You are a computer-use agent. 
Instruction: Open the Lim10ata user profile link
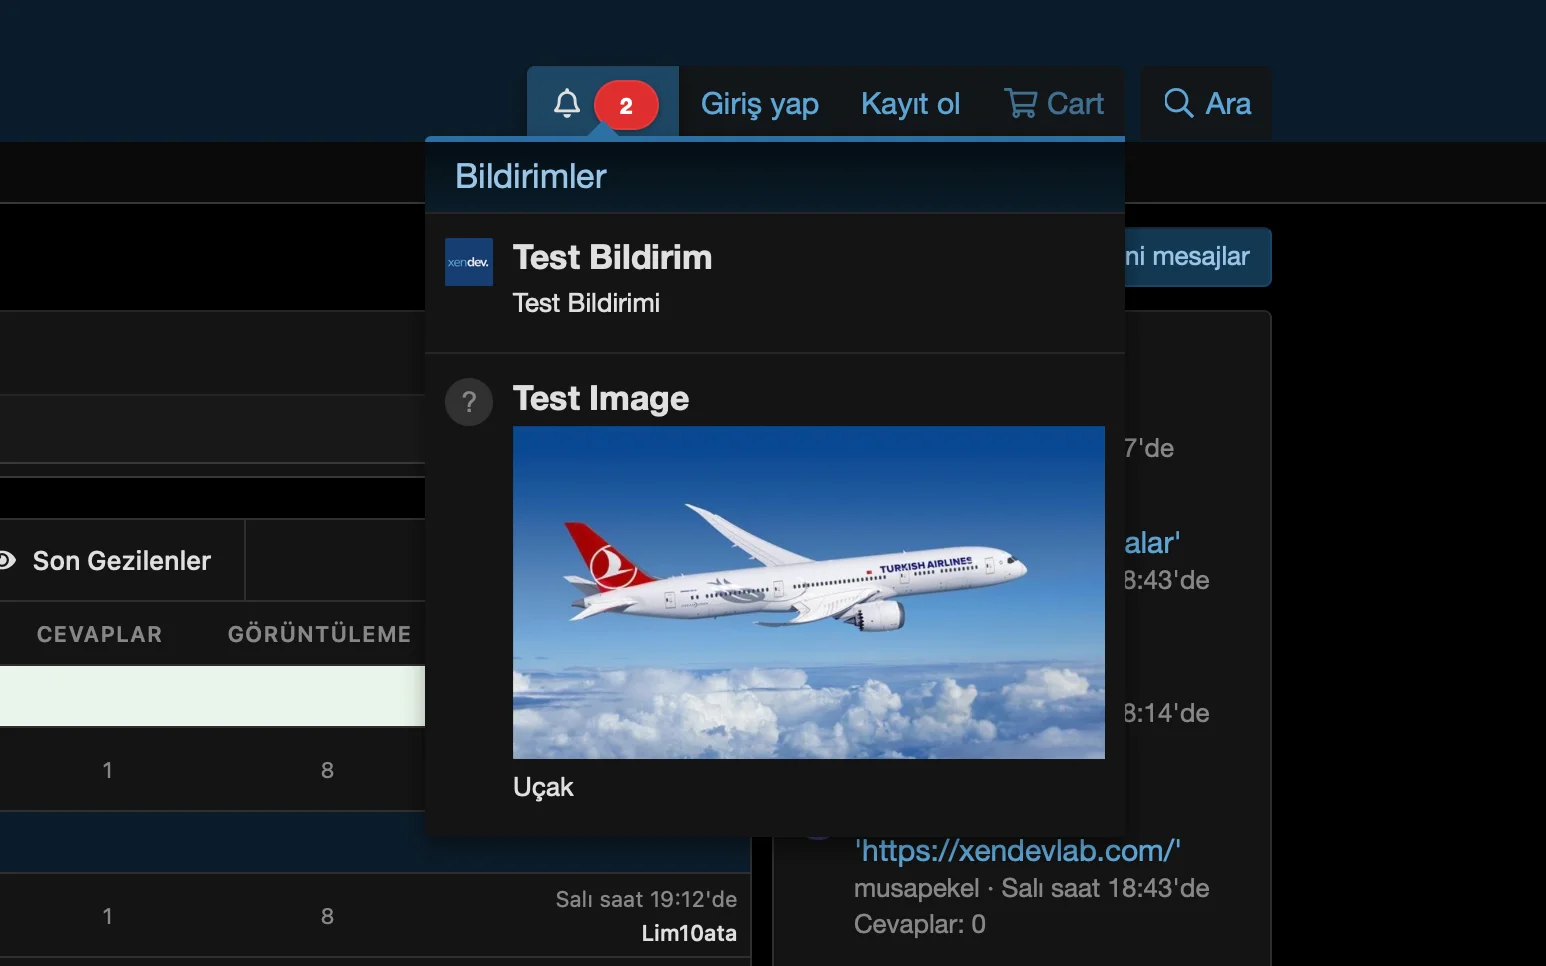click(688, 933)
